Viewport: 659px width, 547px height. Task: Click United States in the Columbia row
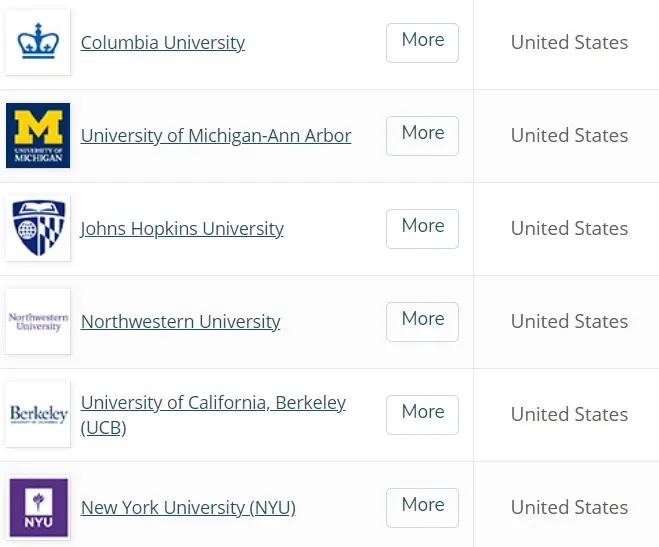coord(569,43)
